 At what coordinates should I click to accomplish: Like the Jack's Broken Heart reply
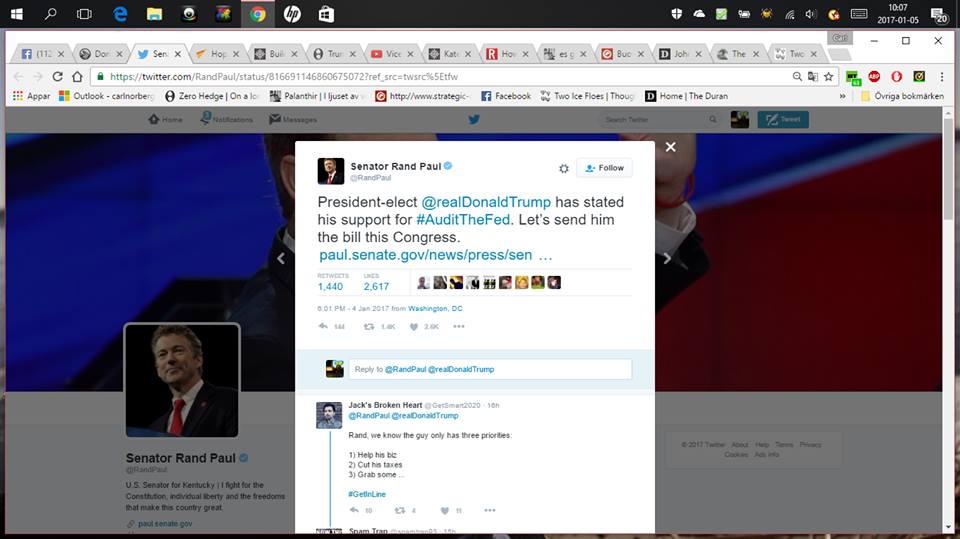point(445,511)
